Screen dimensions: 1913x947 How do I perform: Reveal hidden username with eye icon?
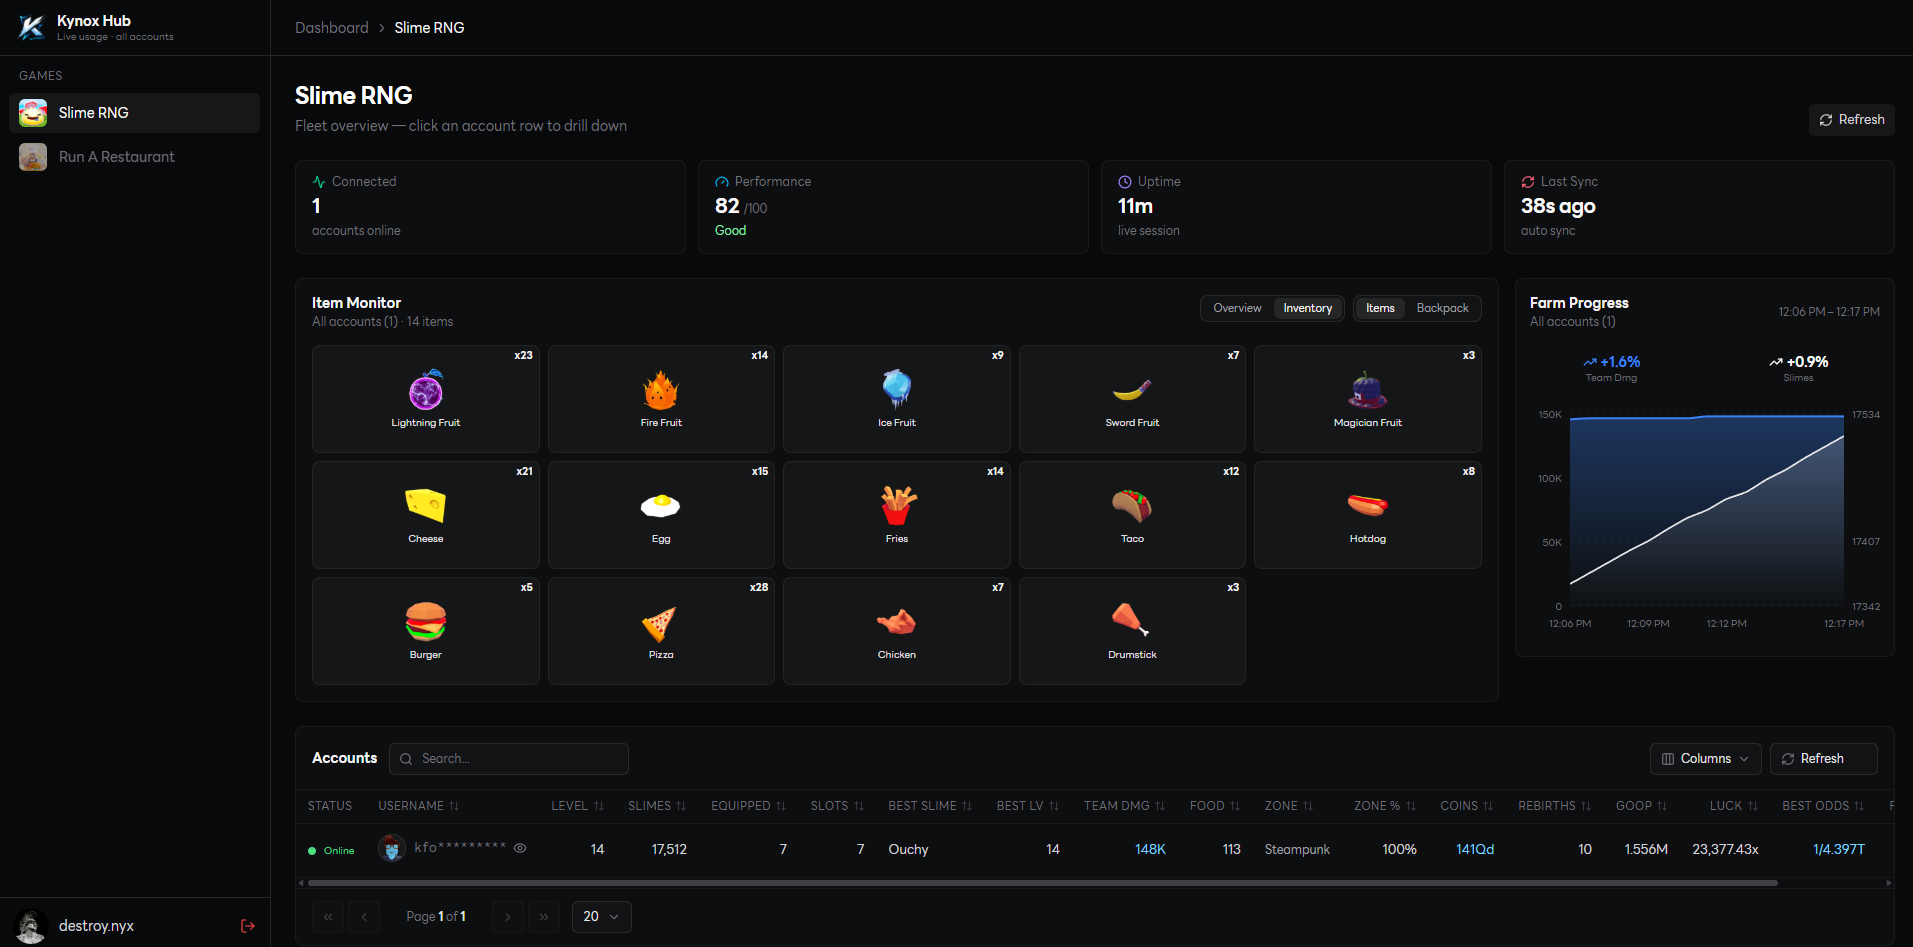click(x=520, y=848)
